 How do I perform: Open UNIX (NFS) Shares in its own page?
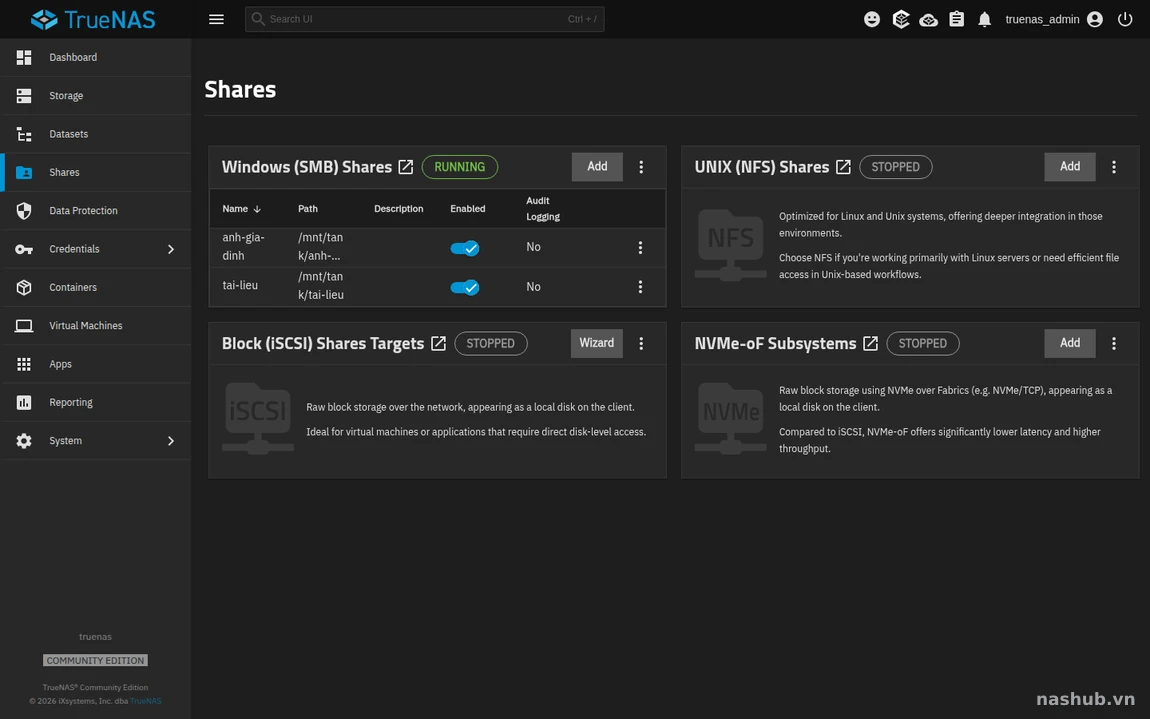[843, 167]
